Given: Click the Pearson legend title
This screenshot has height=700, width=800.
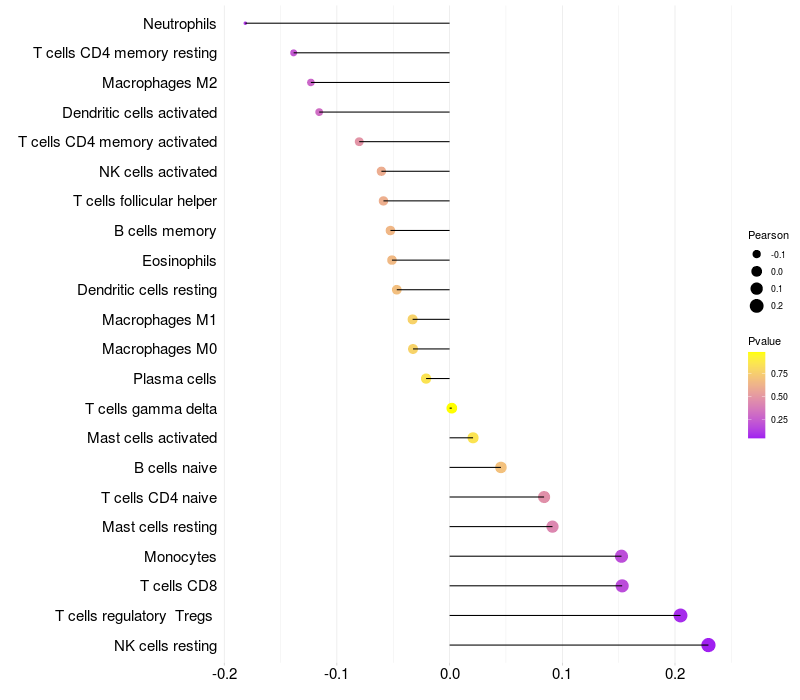Looking at the screenshot, I should (x=768, y=235).
